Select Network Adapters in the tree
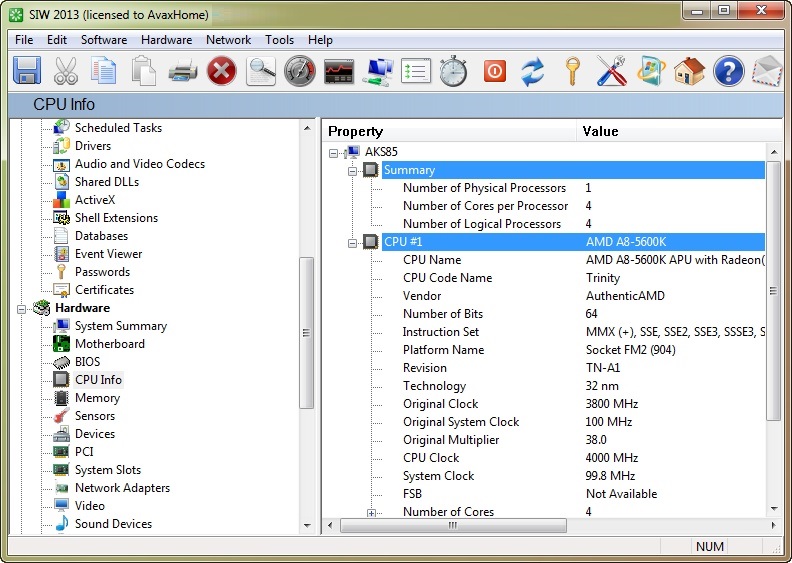The image size is (792, 563). tap(122, 488)
